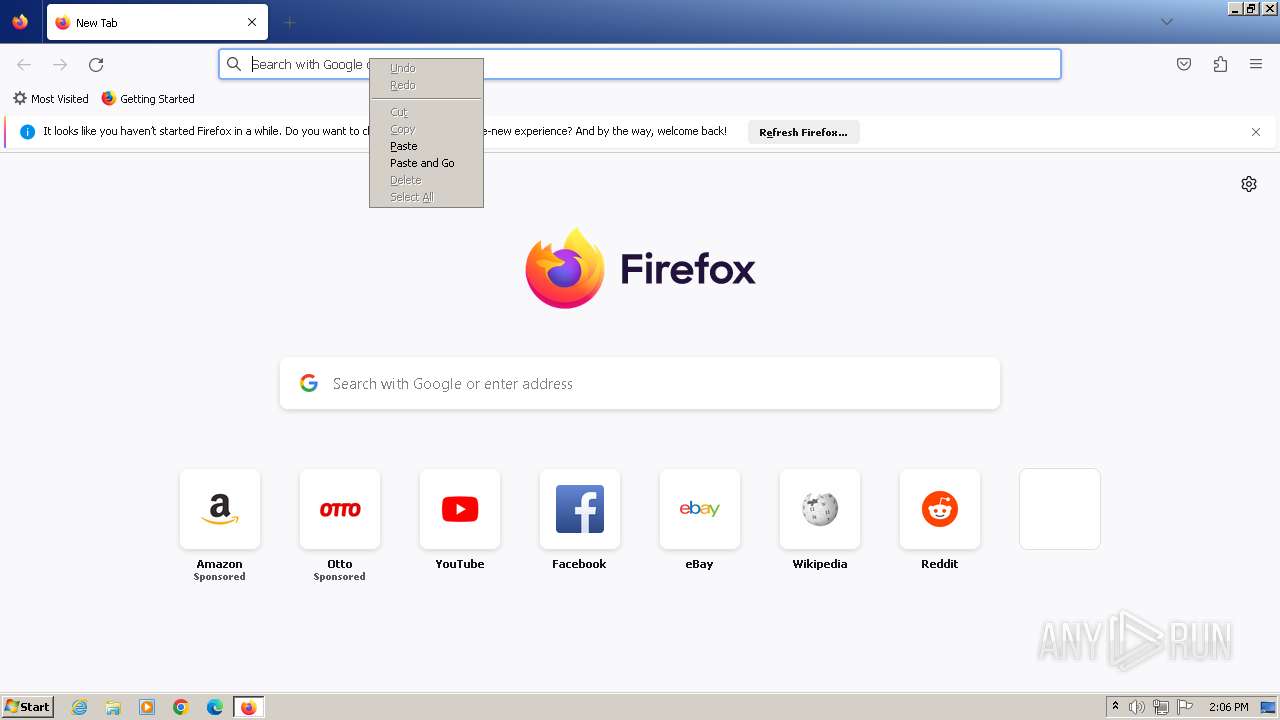The height and width of the screenshot is (720, 1280).
Task: Launch Chrome from taskbar
Action: click(181, 707)
